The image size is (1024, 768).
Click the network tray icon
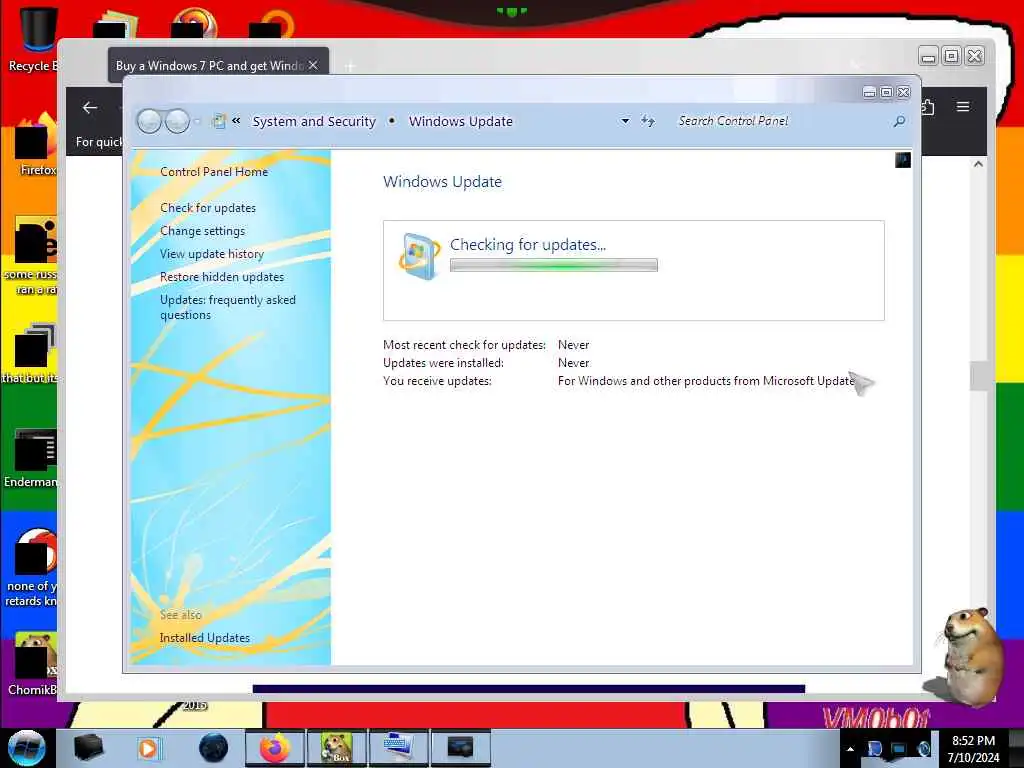coord(899,749)
